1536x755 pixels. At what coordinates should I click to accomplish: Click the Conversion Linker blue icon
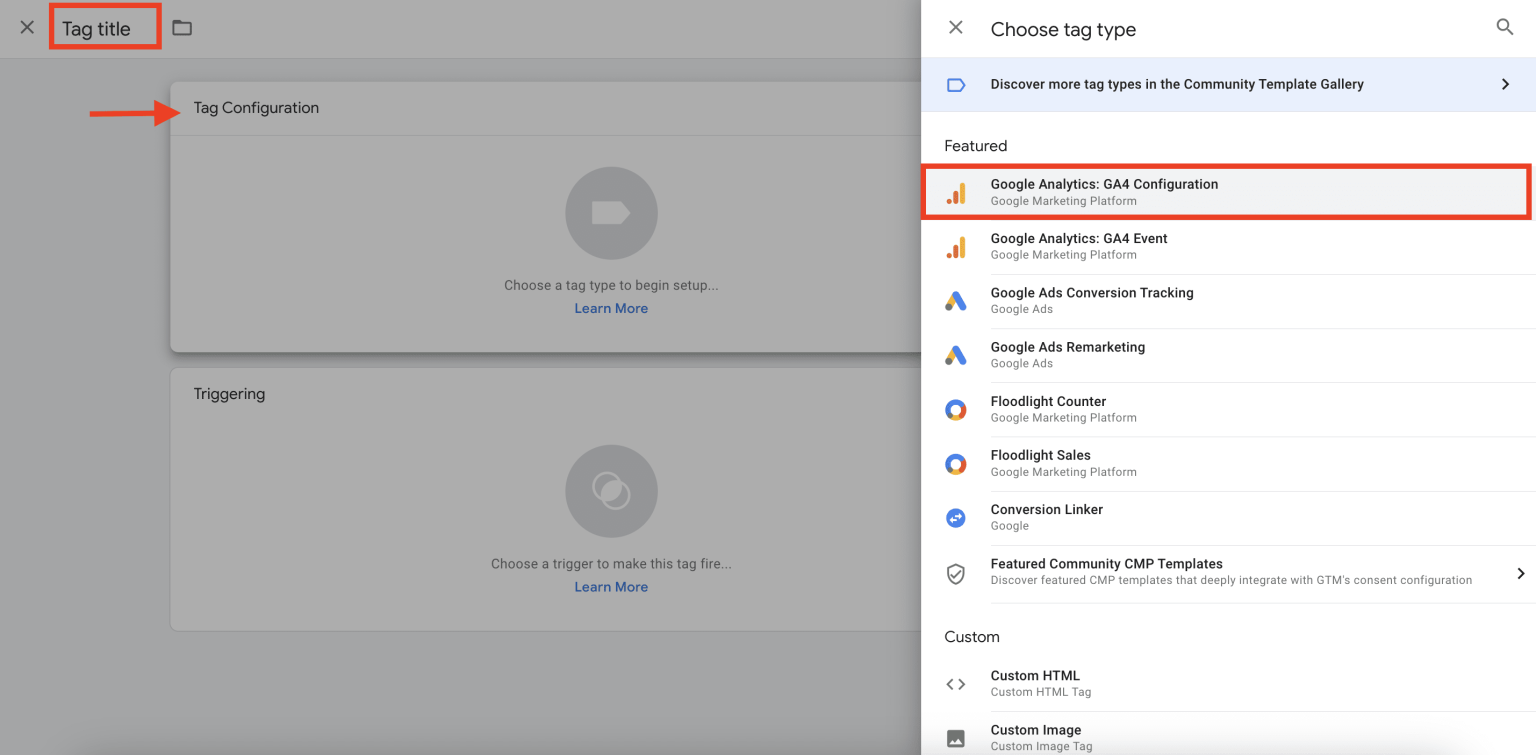956,518
